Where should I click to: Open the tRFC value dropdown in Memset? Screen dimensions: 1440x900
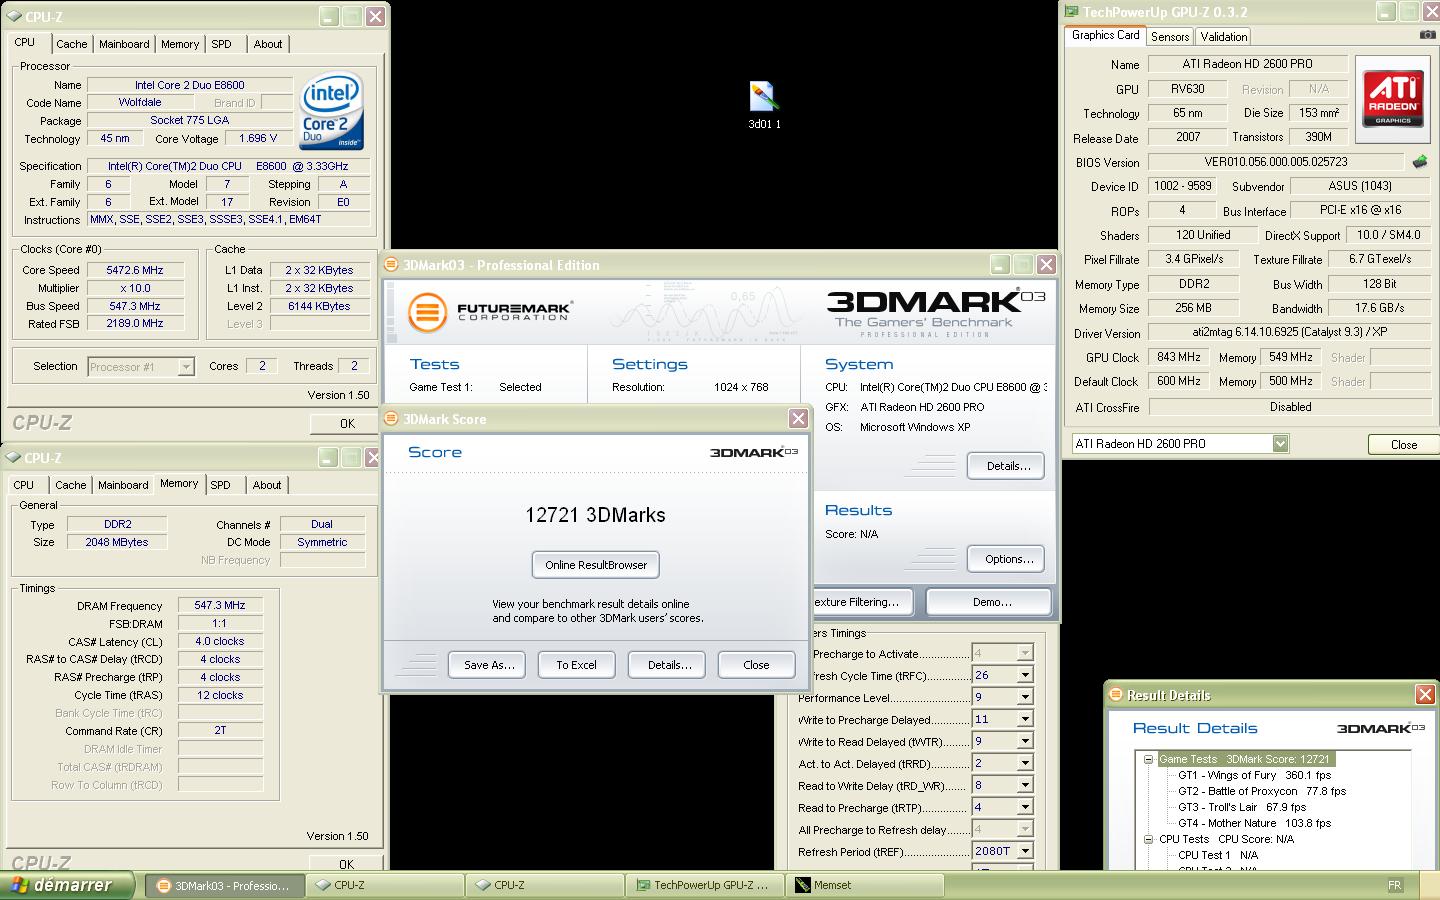pyautogui.click(x=1024, y=675)
